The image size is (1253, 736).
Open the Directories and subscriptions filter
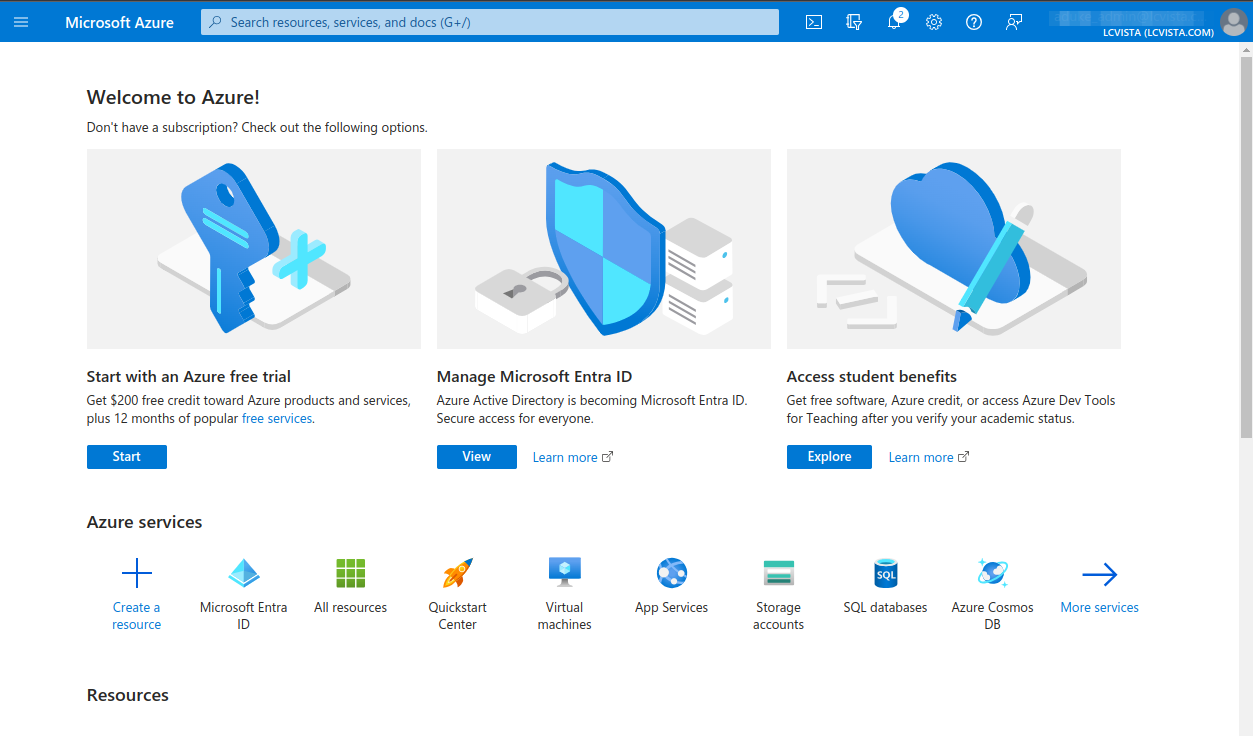[x=854, y=22]
